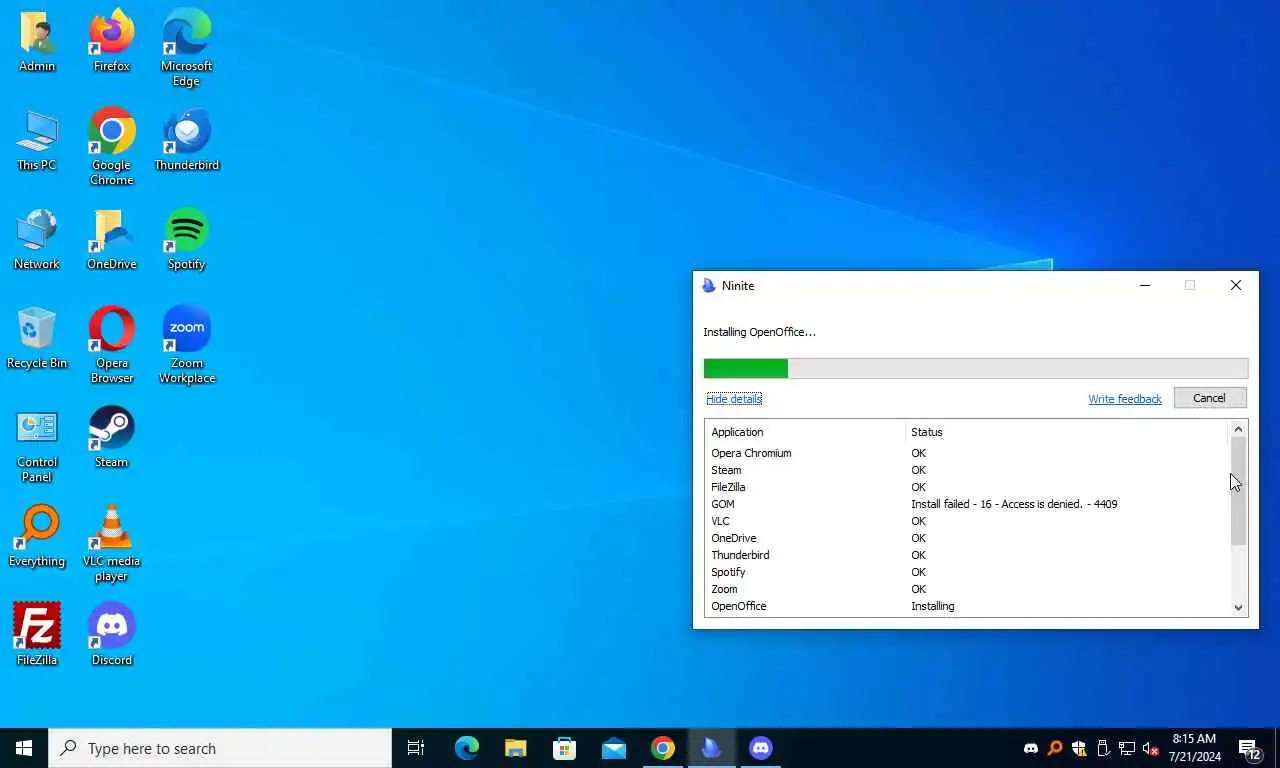The width and height of the screenshot is (1280, 768).
Task: Open the notification center with 12 alerts
Action: pos(1250,748)
